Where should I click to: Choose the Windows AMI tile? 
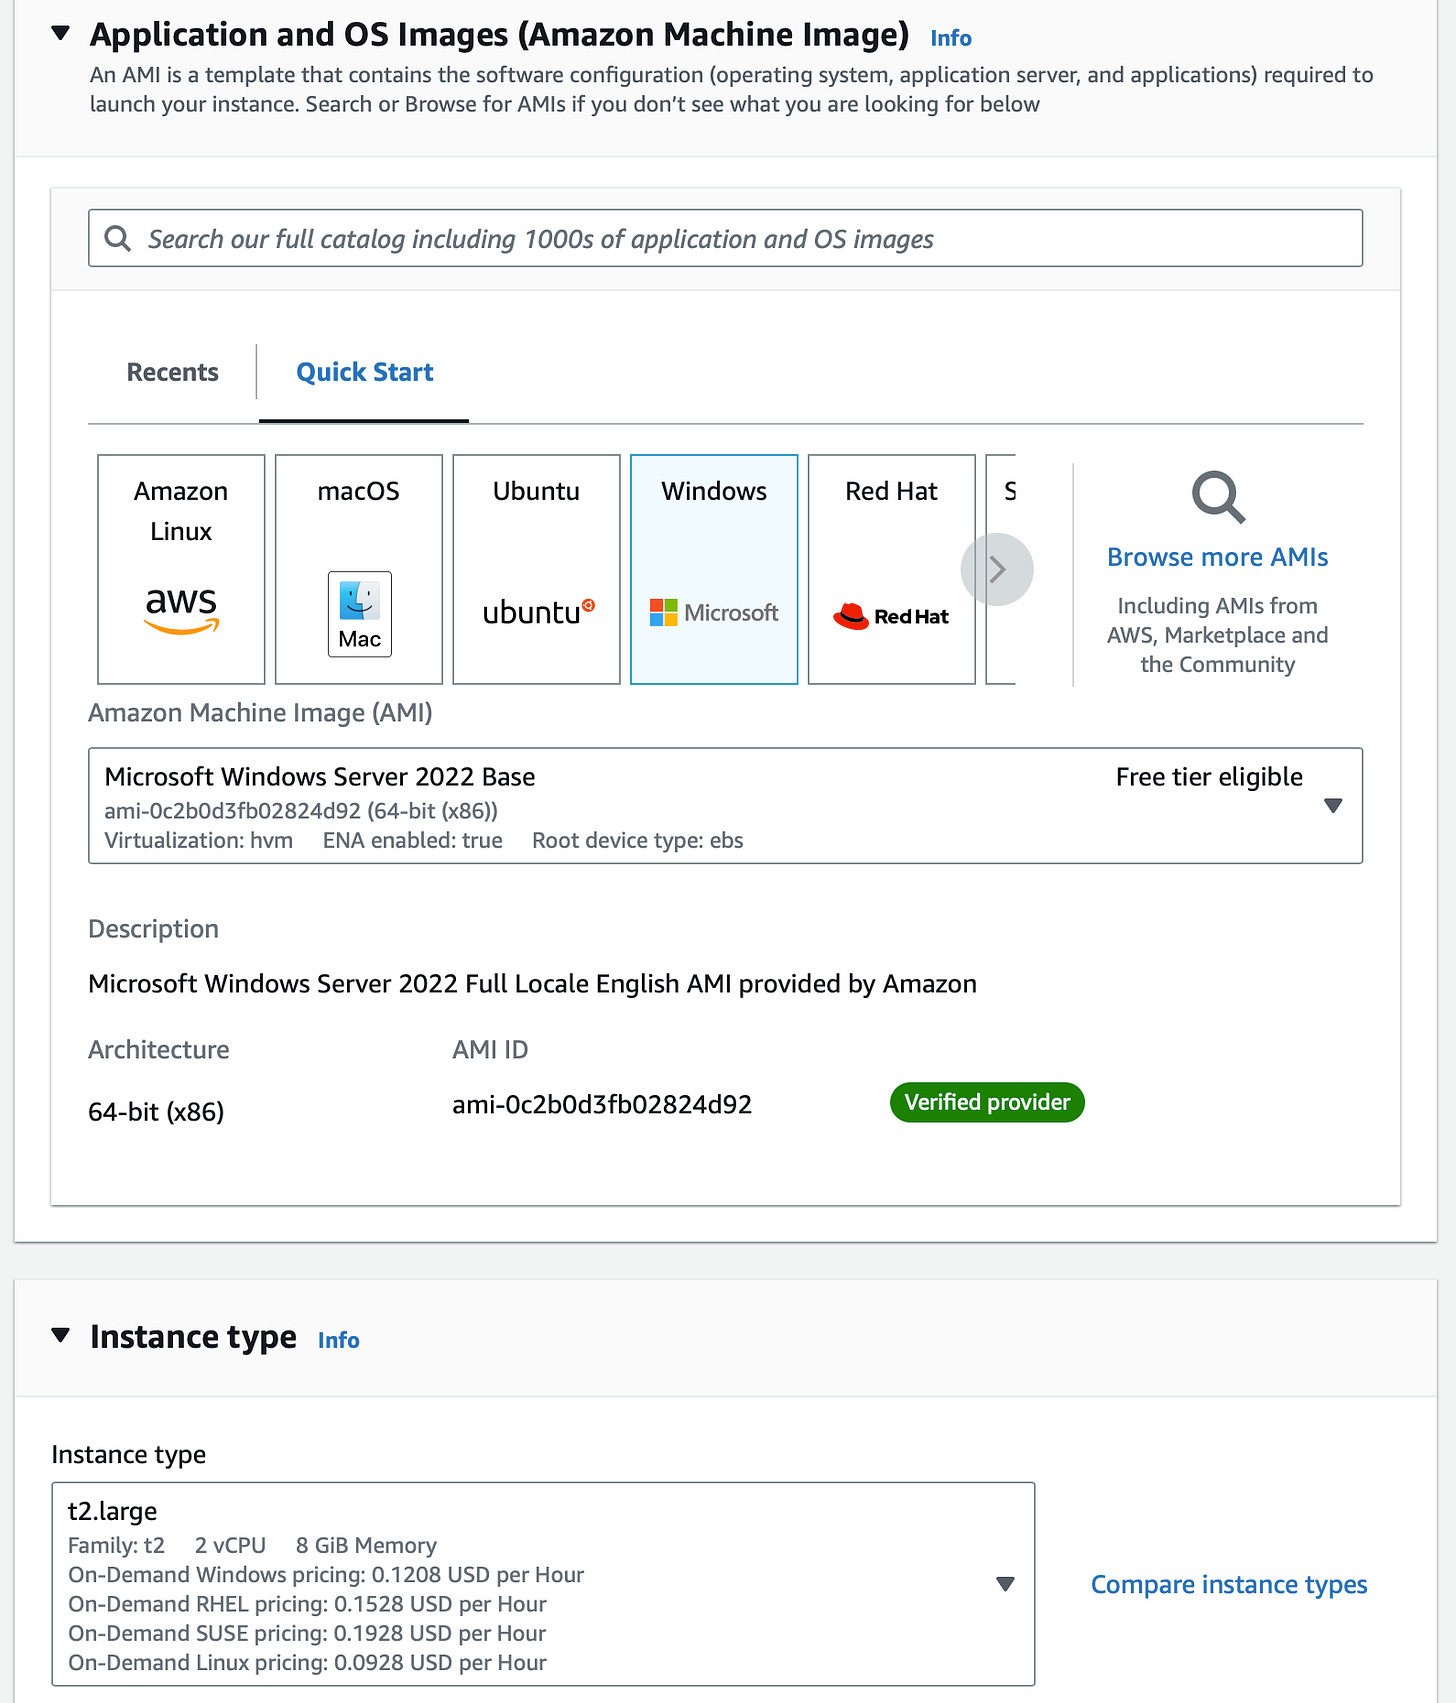[714, 569]
